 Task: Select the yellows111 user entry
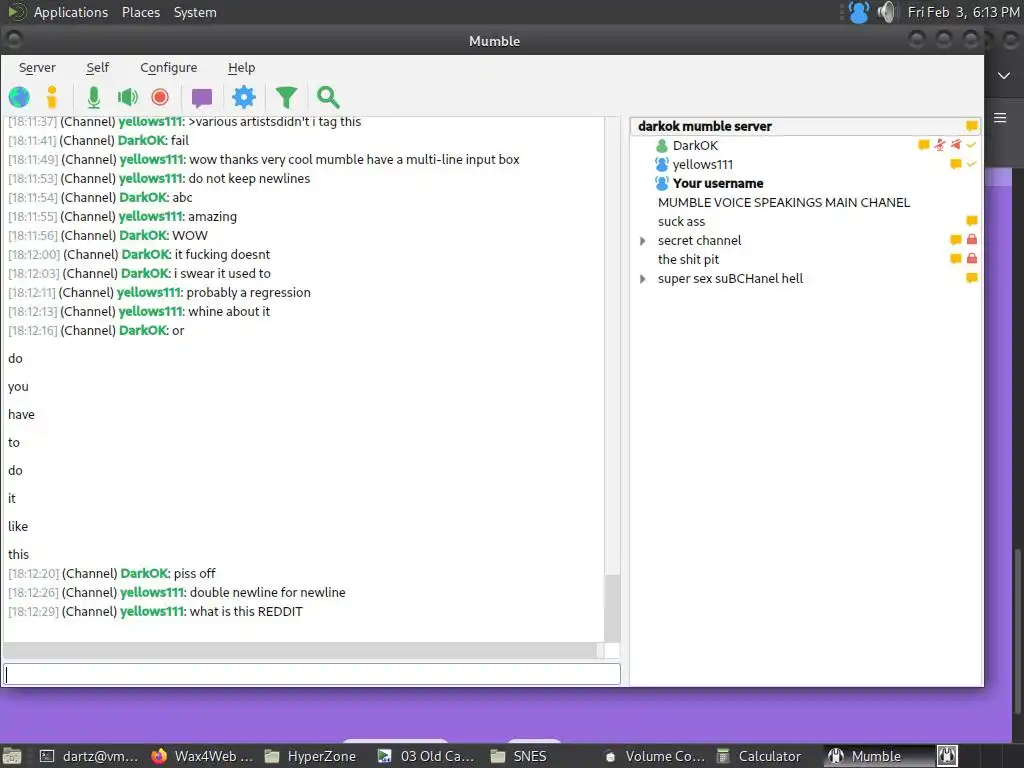coord(703,165)
